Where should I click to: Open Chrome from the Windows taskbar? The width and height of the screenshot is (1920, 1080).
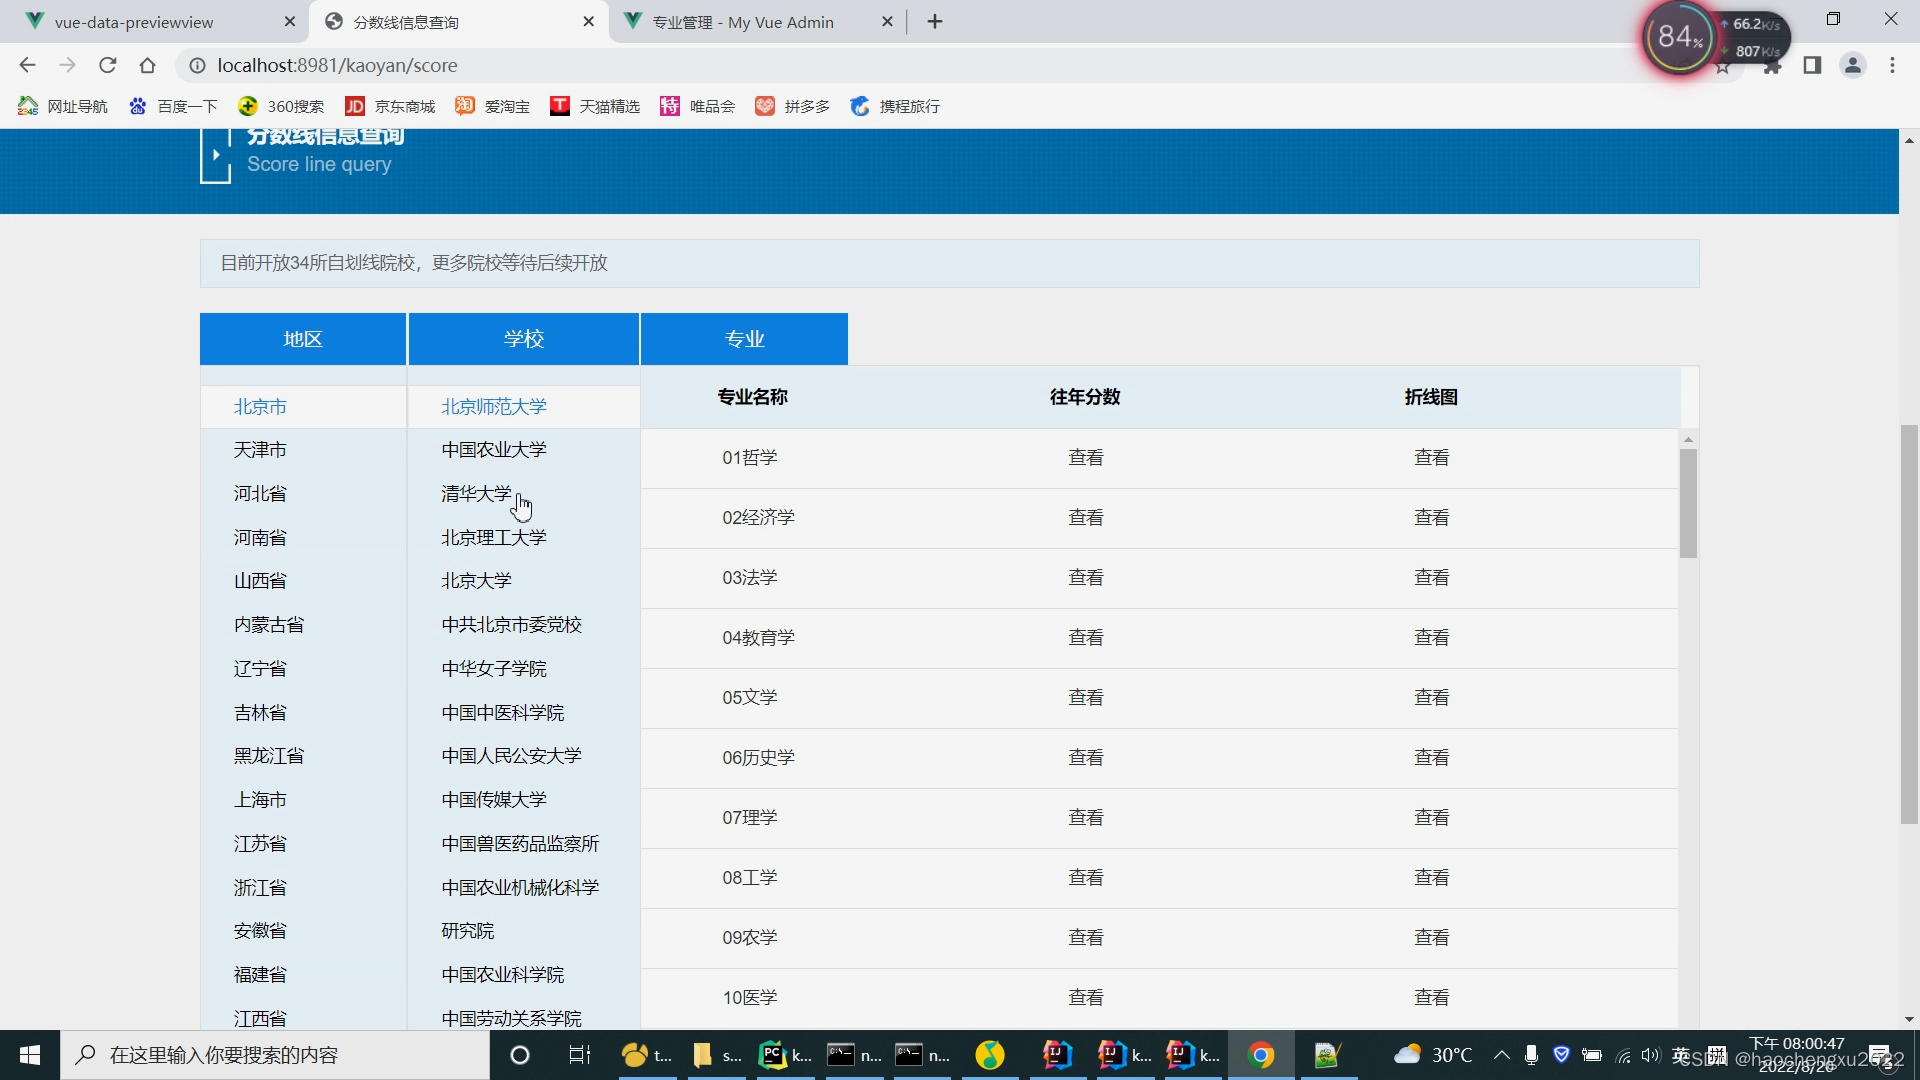click(x=1261, y=1055)
